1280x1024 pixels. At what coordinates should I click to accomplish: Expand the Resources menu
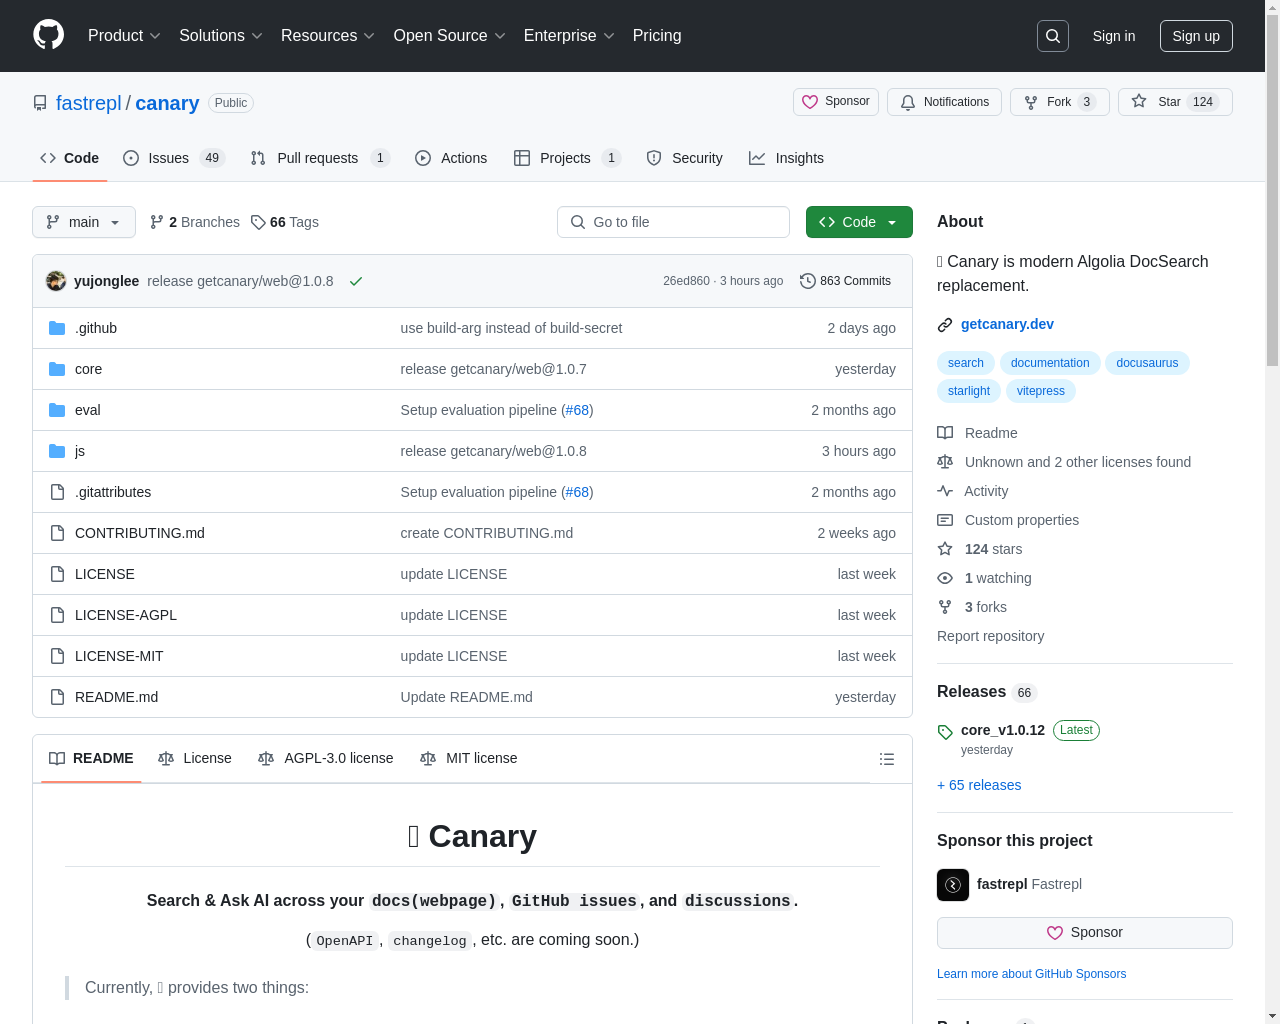328,36
